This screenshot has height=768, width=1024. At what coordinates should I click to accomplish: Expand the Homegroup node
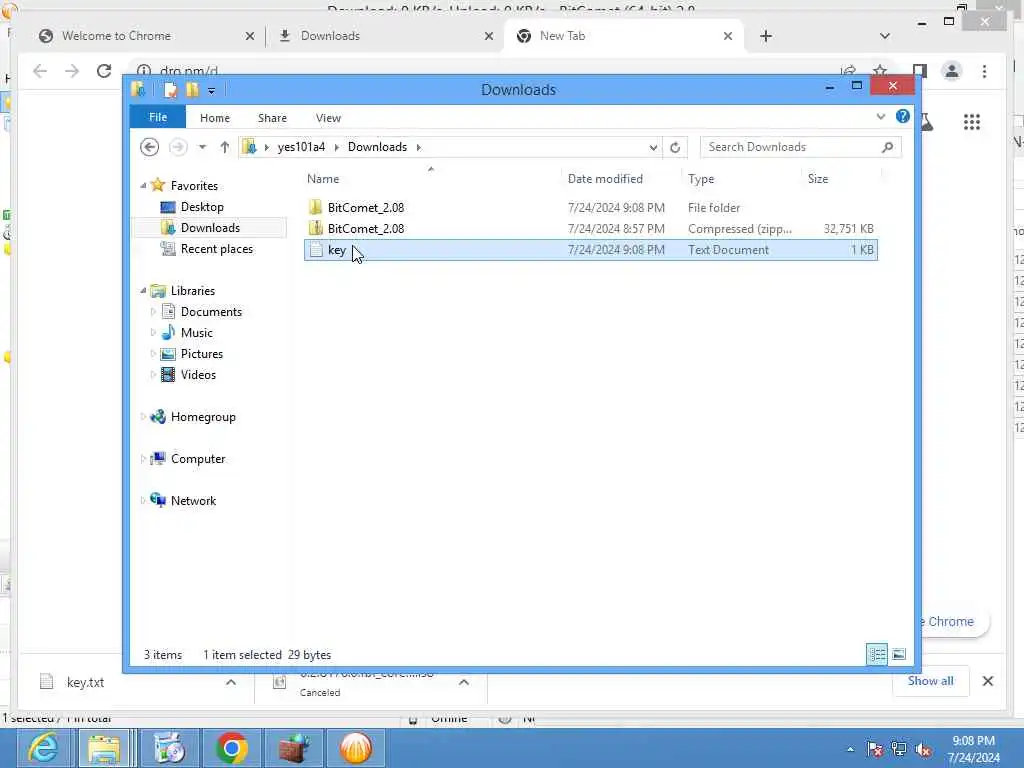click(143, 417)
